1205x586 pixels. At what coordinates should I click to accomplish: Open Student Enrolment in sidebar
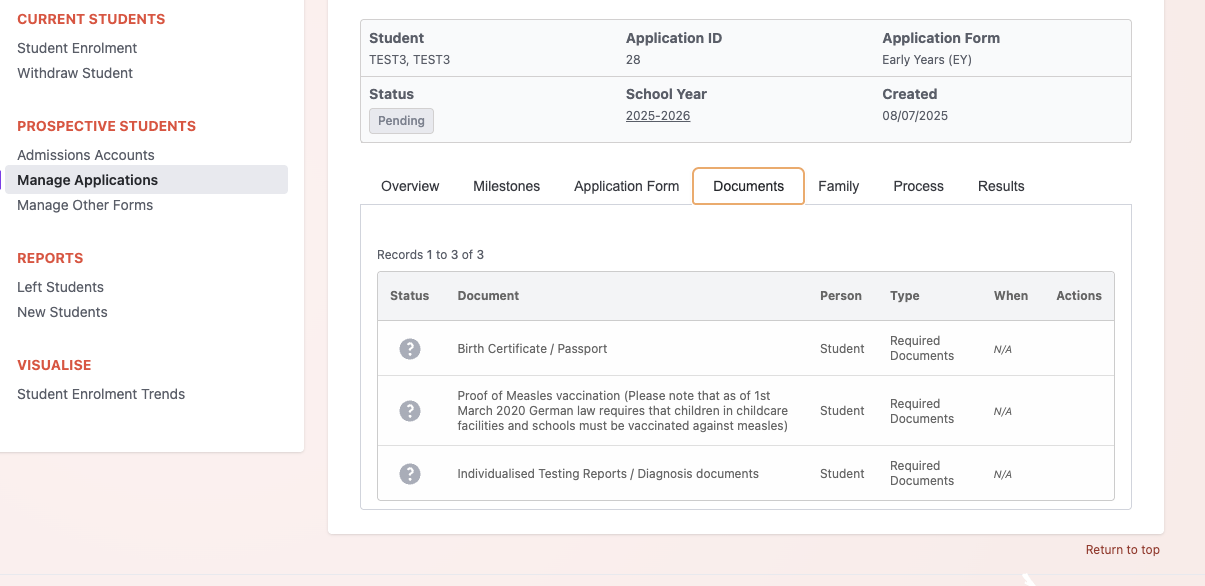tap(77, 48)
